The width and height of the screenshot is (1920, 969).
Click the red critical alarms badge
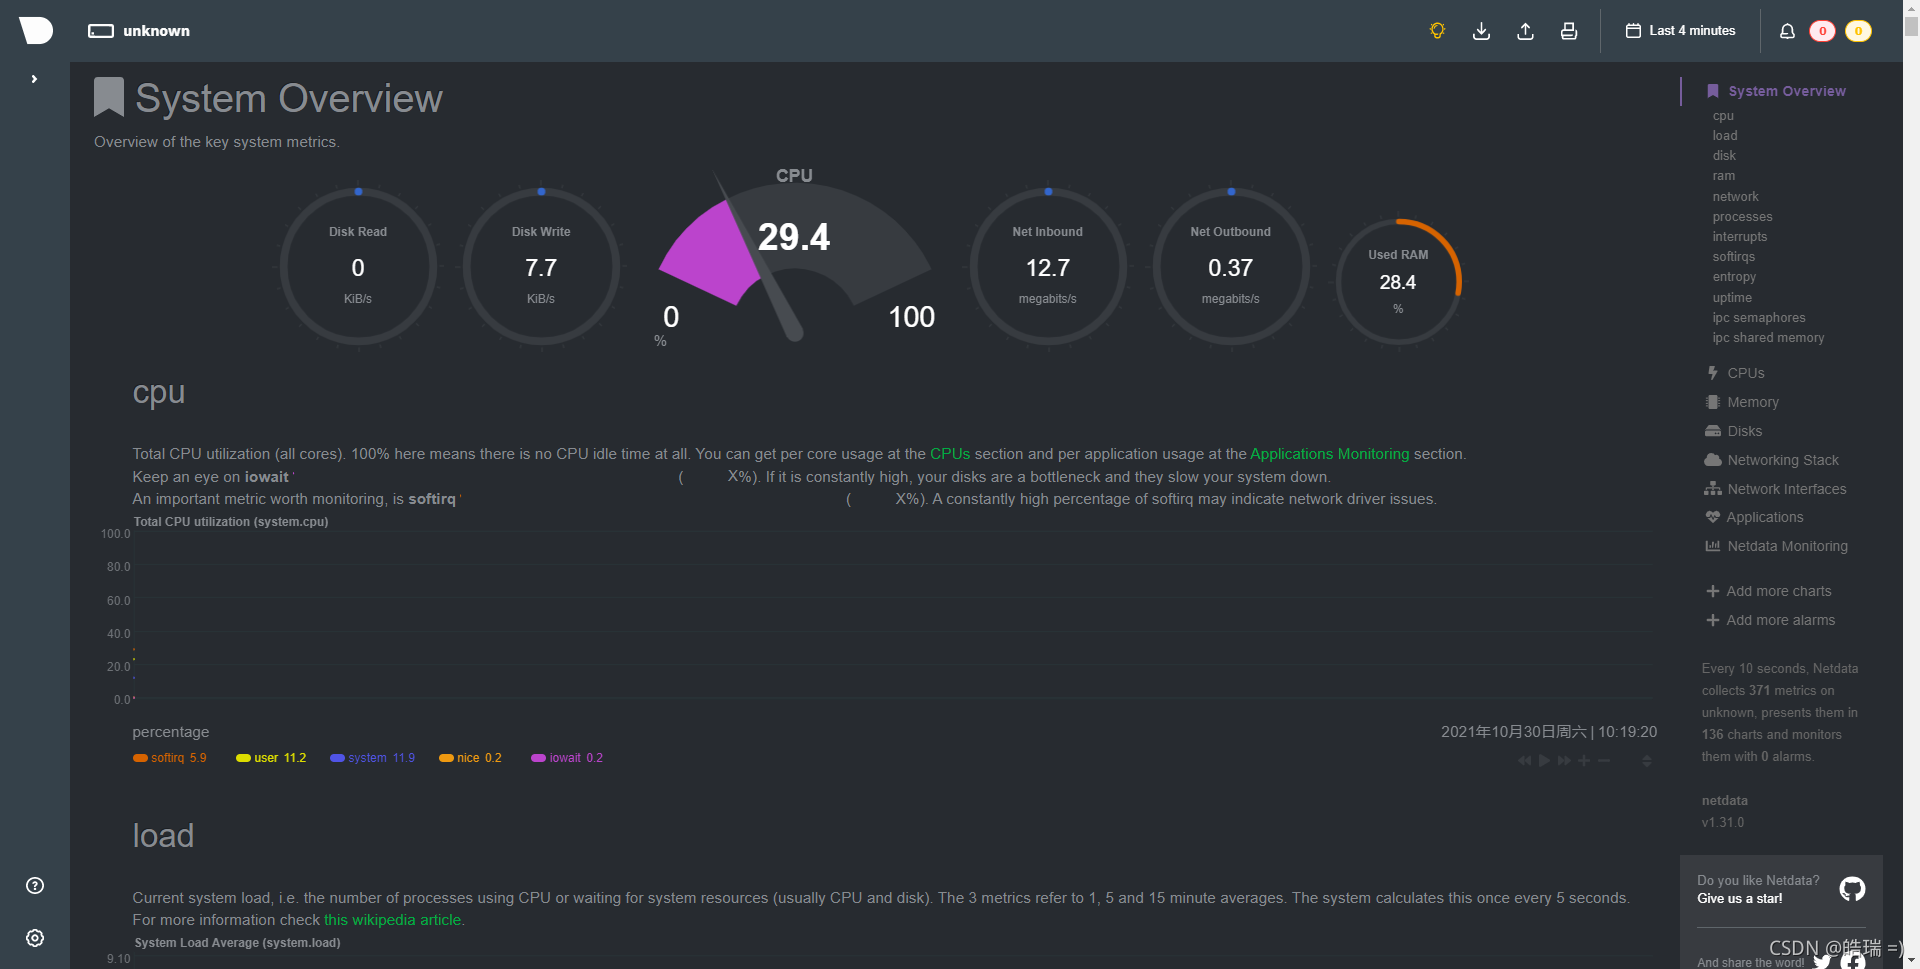[1822, 31]
